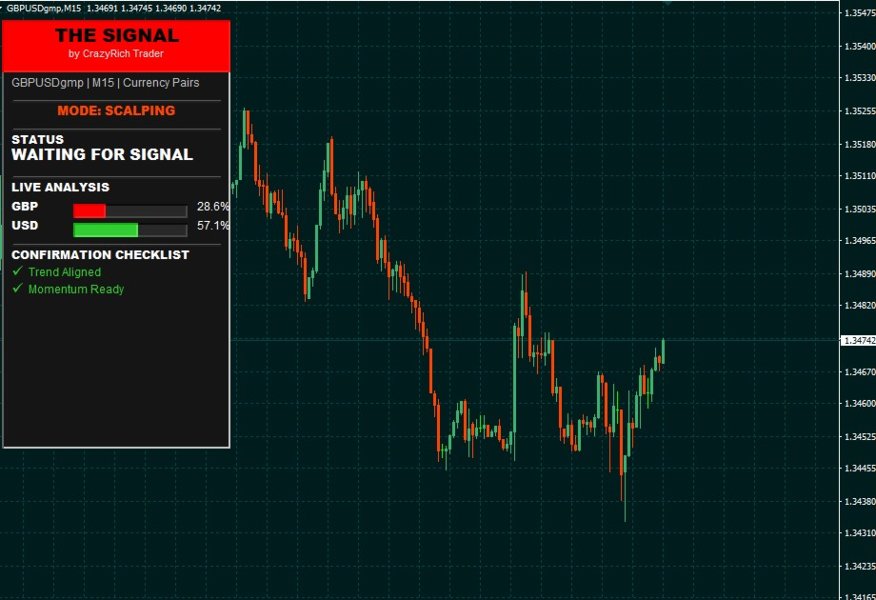Click the 1.35330 price axis label
The image size is (876, 600).
[860, 78]
